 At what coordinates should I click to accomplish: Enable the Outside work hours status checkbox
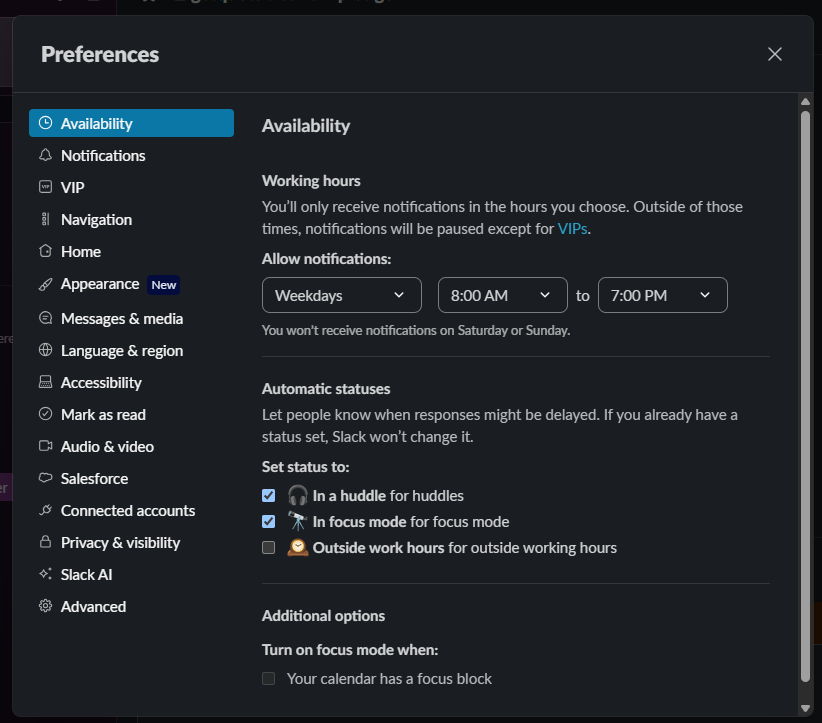pyautogui.click(x=268, y=548)
